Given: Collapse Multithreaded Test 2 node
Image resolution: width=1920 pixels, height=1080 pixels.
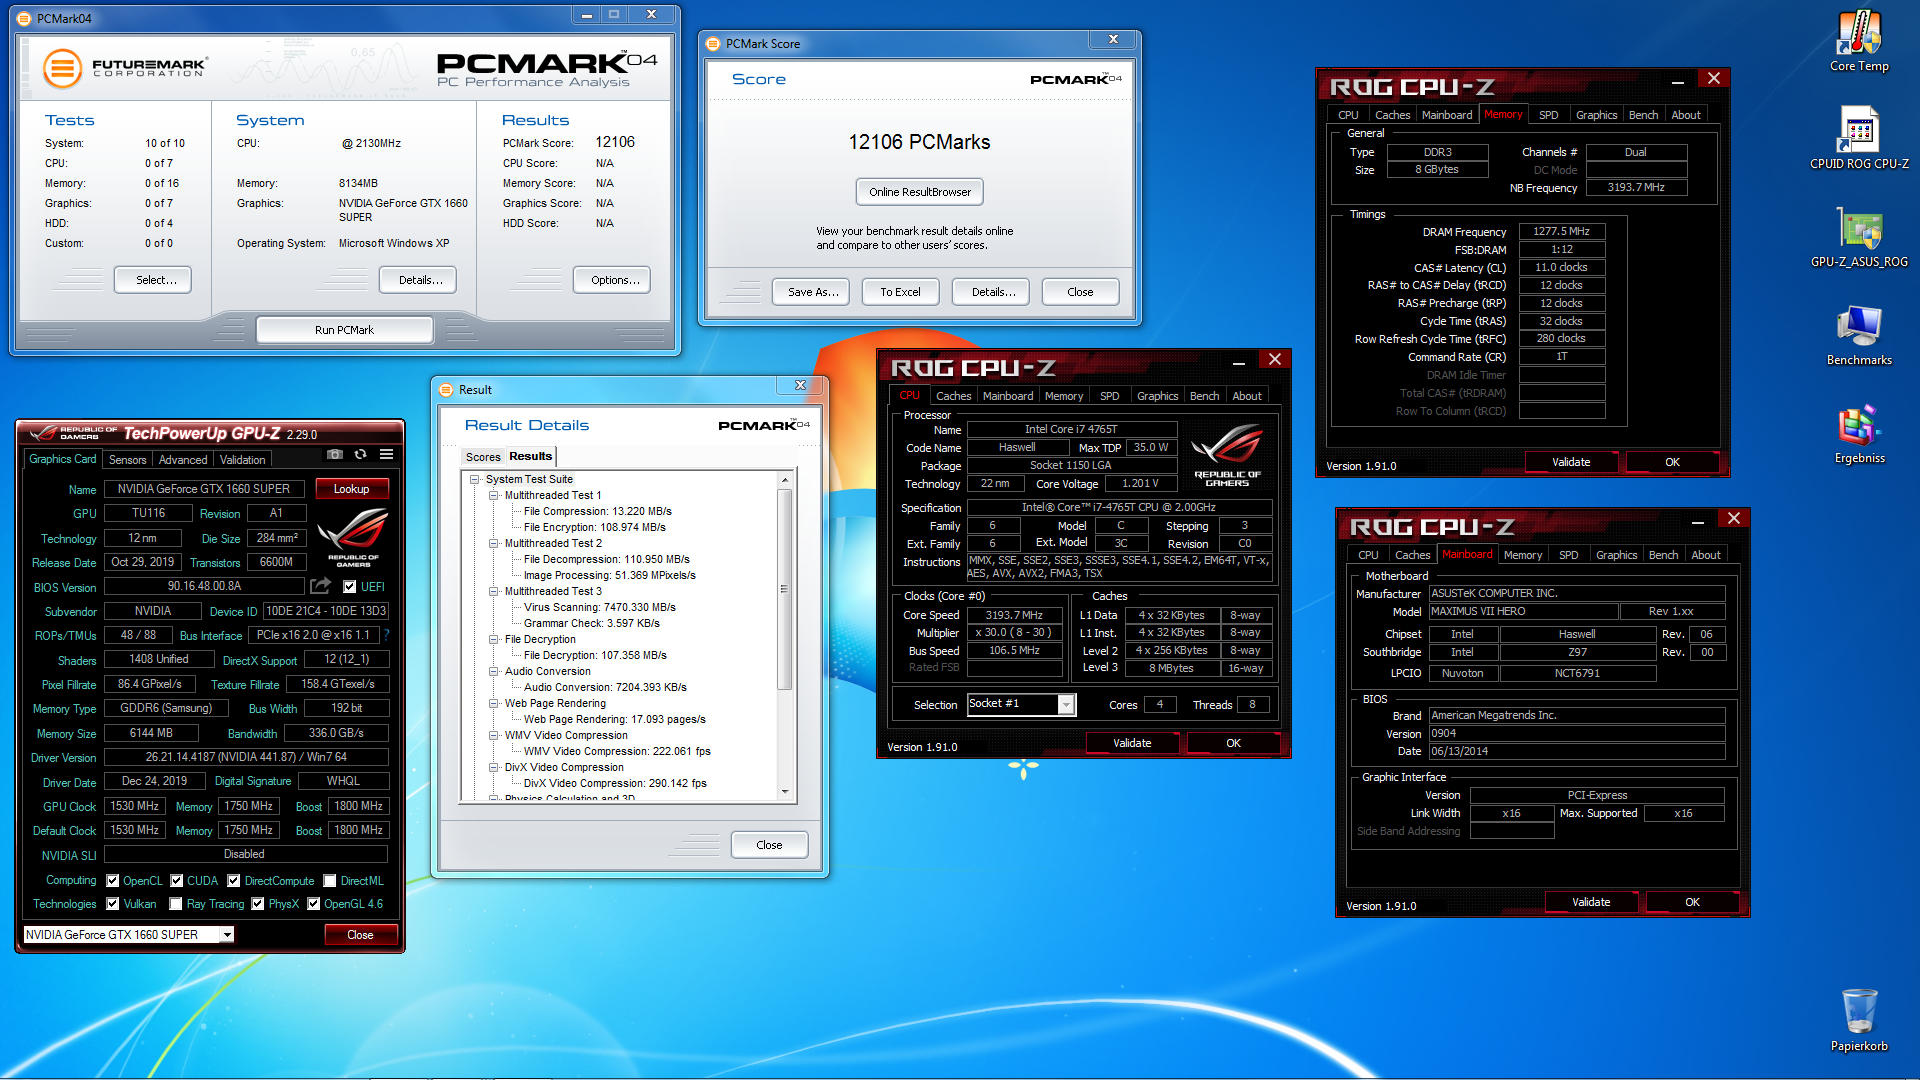Looking at the screenshot, I should (x=494, y=544).
